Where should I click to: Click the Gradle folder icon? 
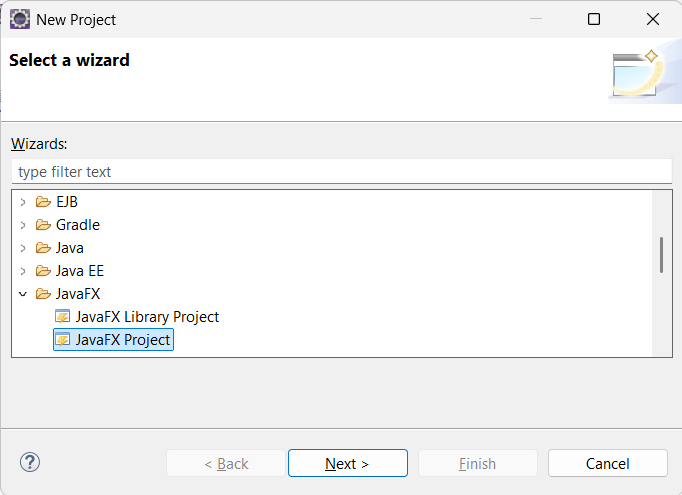point(43,225)
